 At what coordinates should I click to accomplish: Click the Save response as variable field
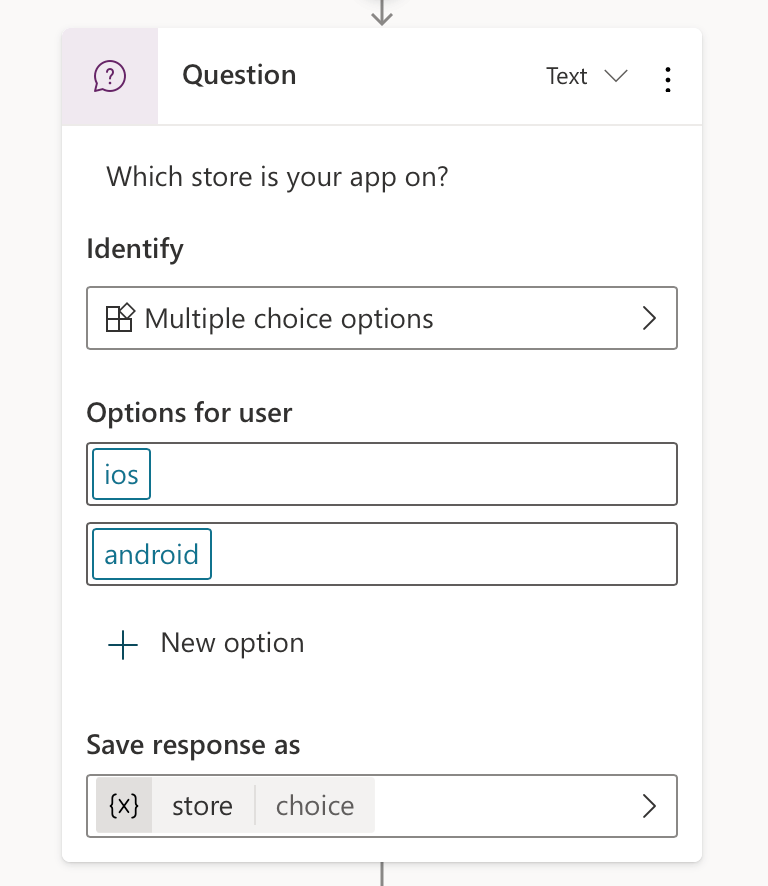[x=500, y=806]
